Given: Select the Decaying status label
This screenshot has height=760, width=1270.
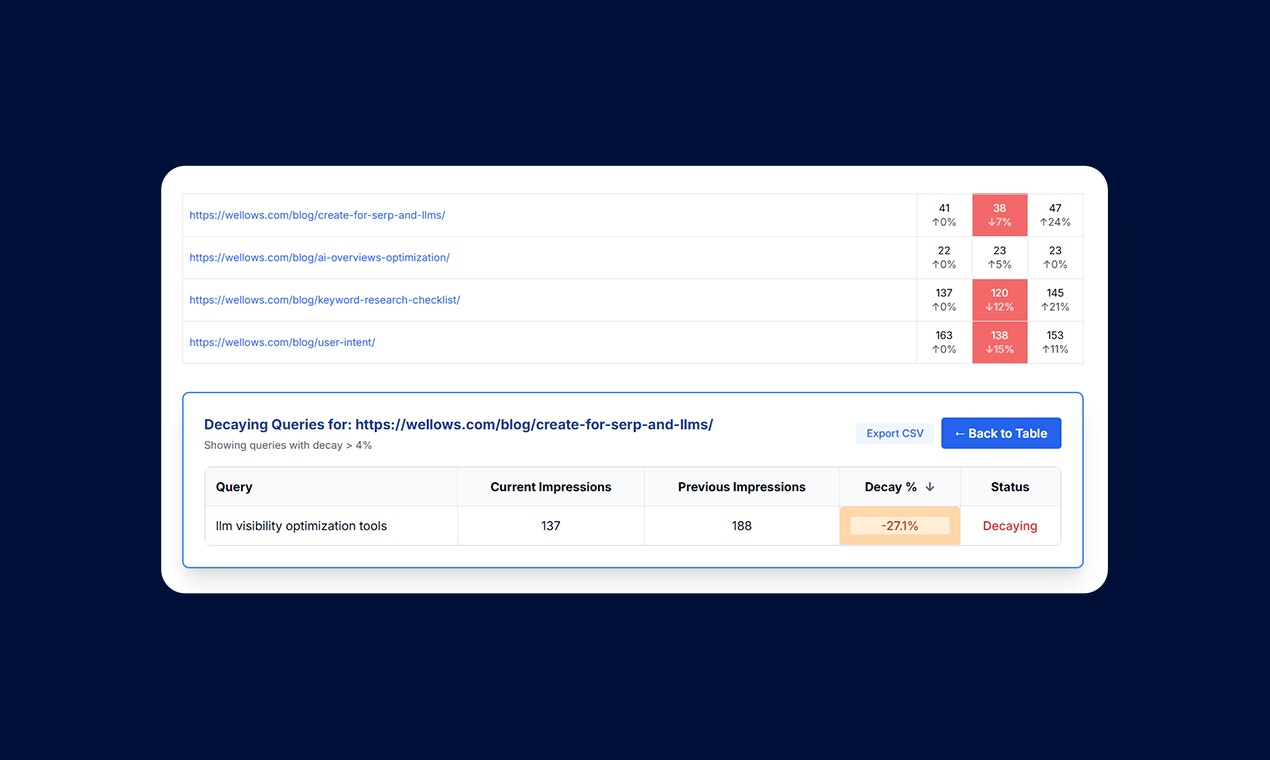Looking at the screenshot, I should click(1010, 525).
